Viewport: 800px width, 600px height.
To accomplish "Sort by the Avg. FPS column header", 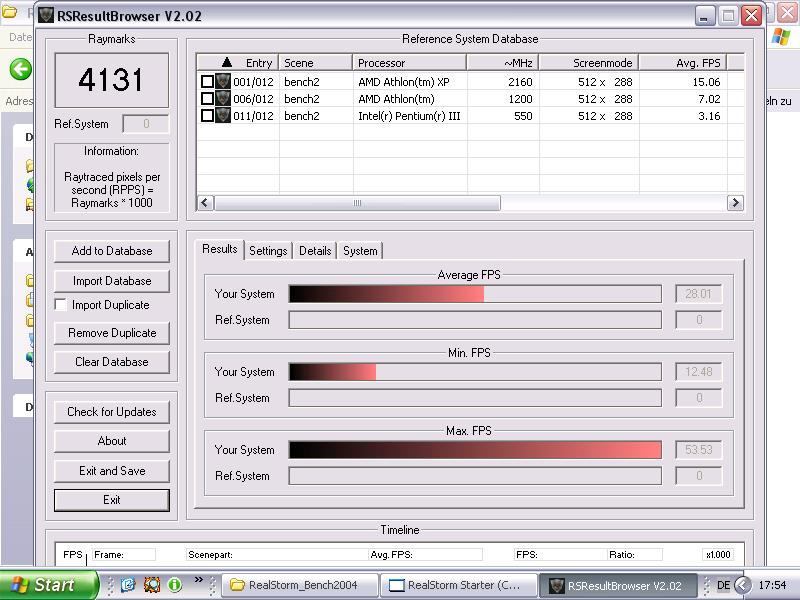I will [683, 63].
